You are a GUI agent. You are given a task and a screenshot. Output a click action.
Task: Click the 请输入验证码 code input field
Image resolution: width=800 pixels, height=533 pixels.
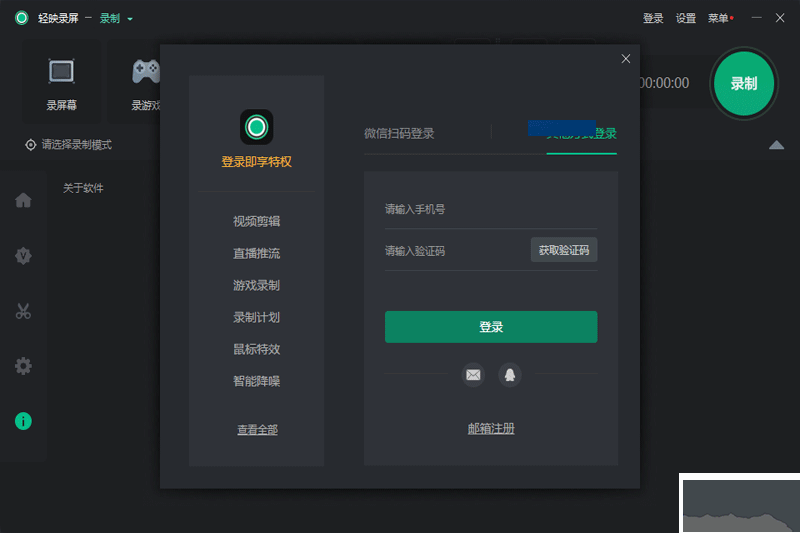click(457, 251)
